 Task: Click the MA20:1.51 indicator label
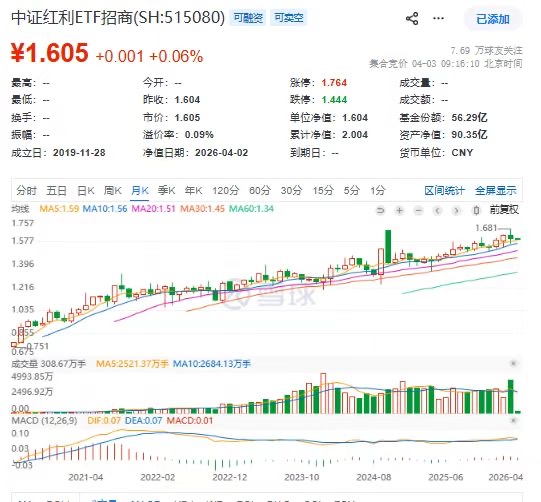[x=154, y=209]
